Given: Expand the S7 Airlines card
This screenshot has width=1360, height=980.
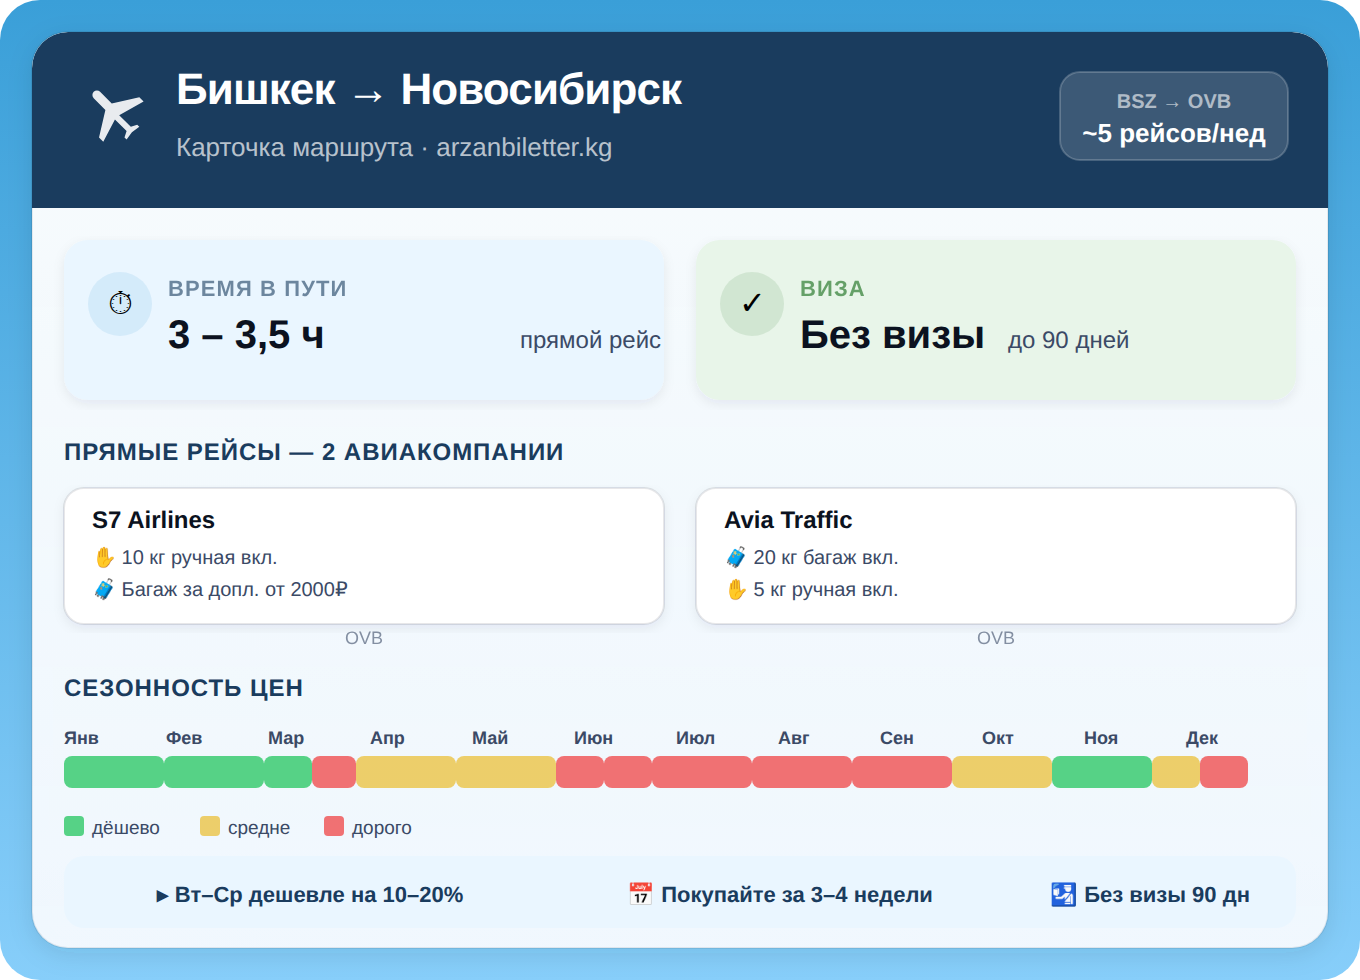Looking at the screenshot, I should pos(364,555).
